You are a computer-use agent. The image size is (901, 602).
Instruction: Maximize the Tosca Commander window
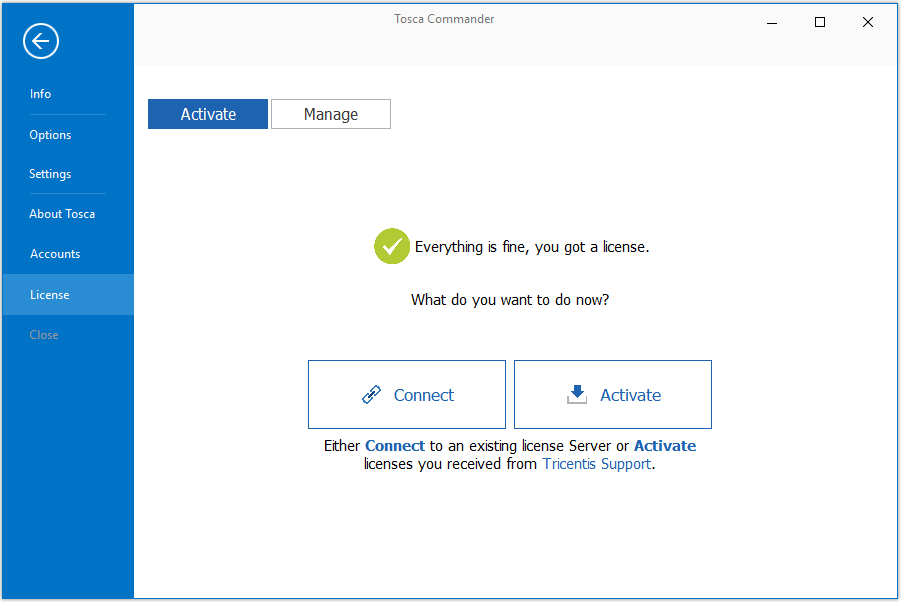click(820, 22)
